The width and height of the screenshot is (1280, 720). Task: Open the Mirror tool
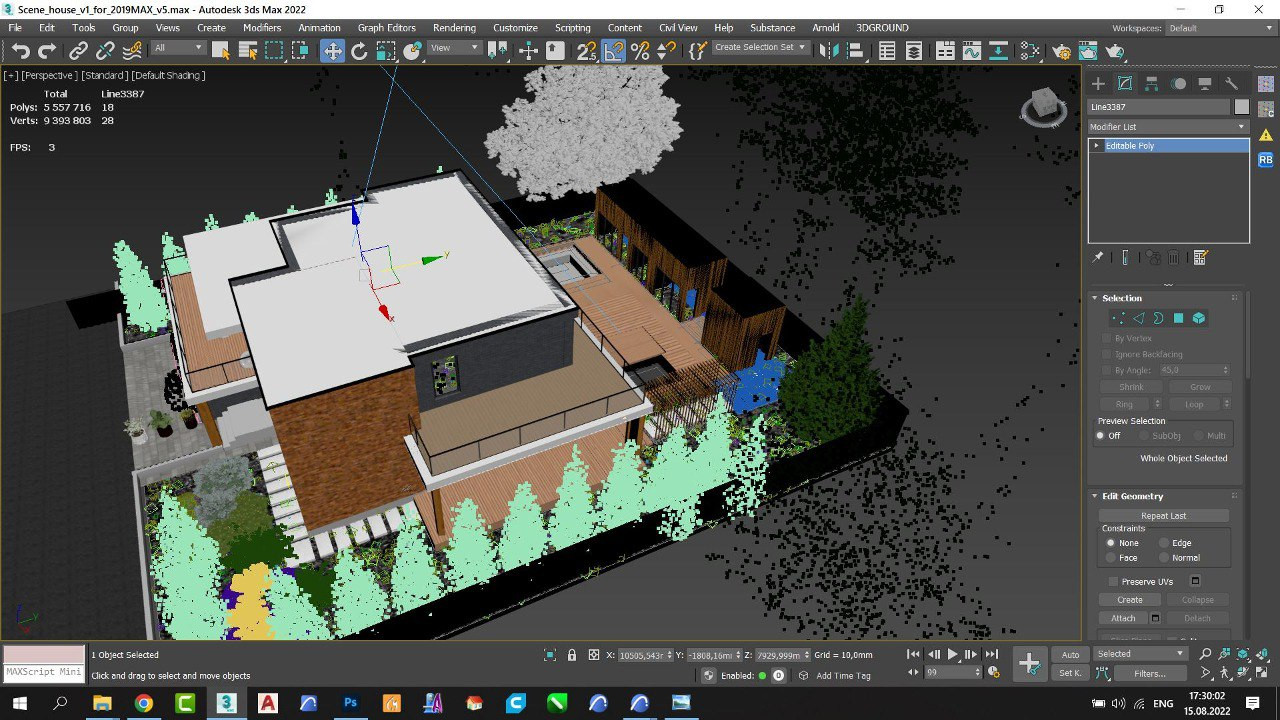(x=826, y=51)
